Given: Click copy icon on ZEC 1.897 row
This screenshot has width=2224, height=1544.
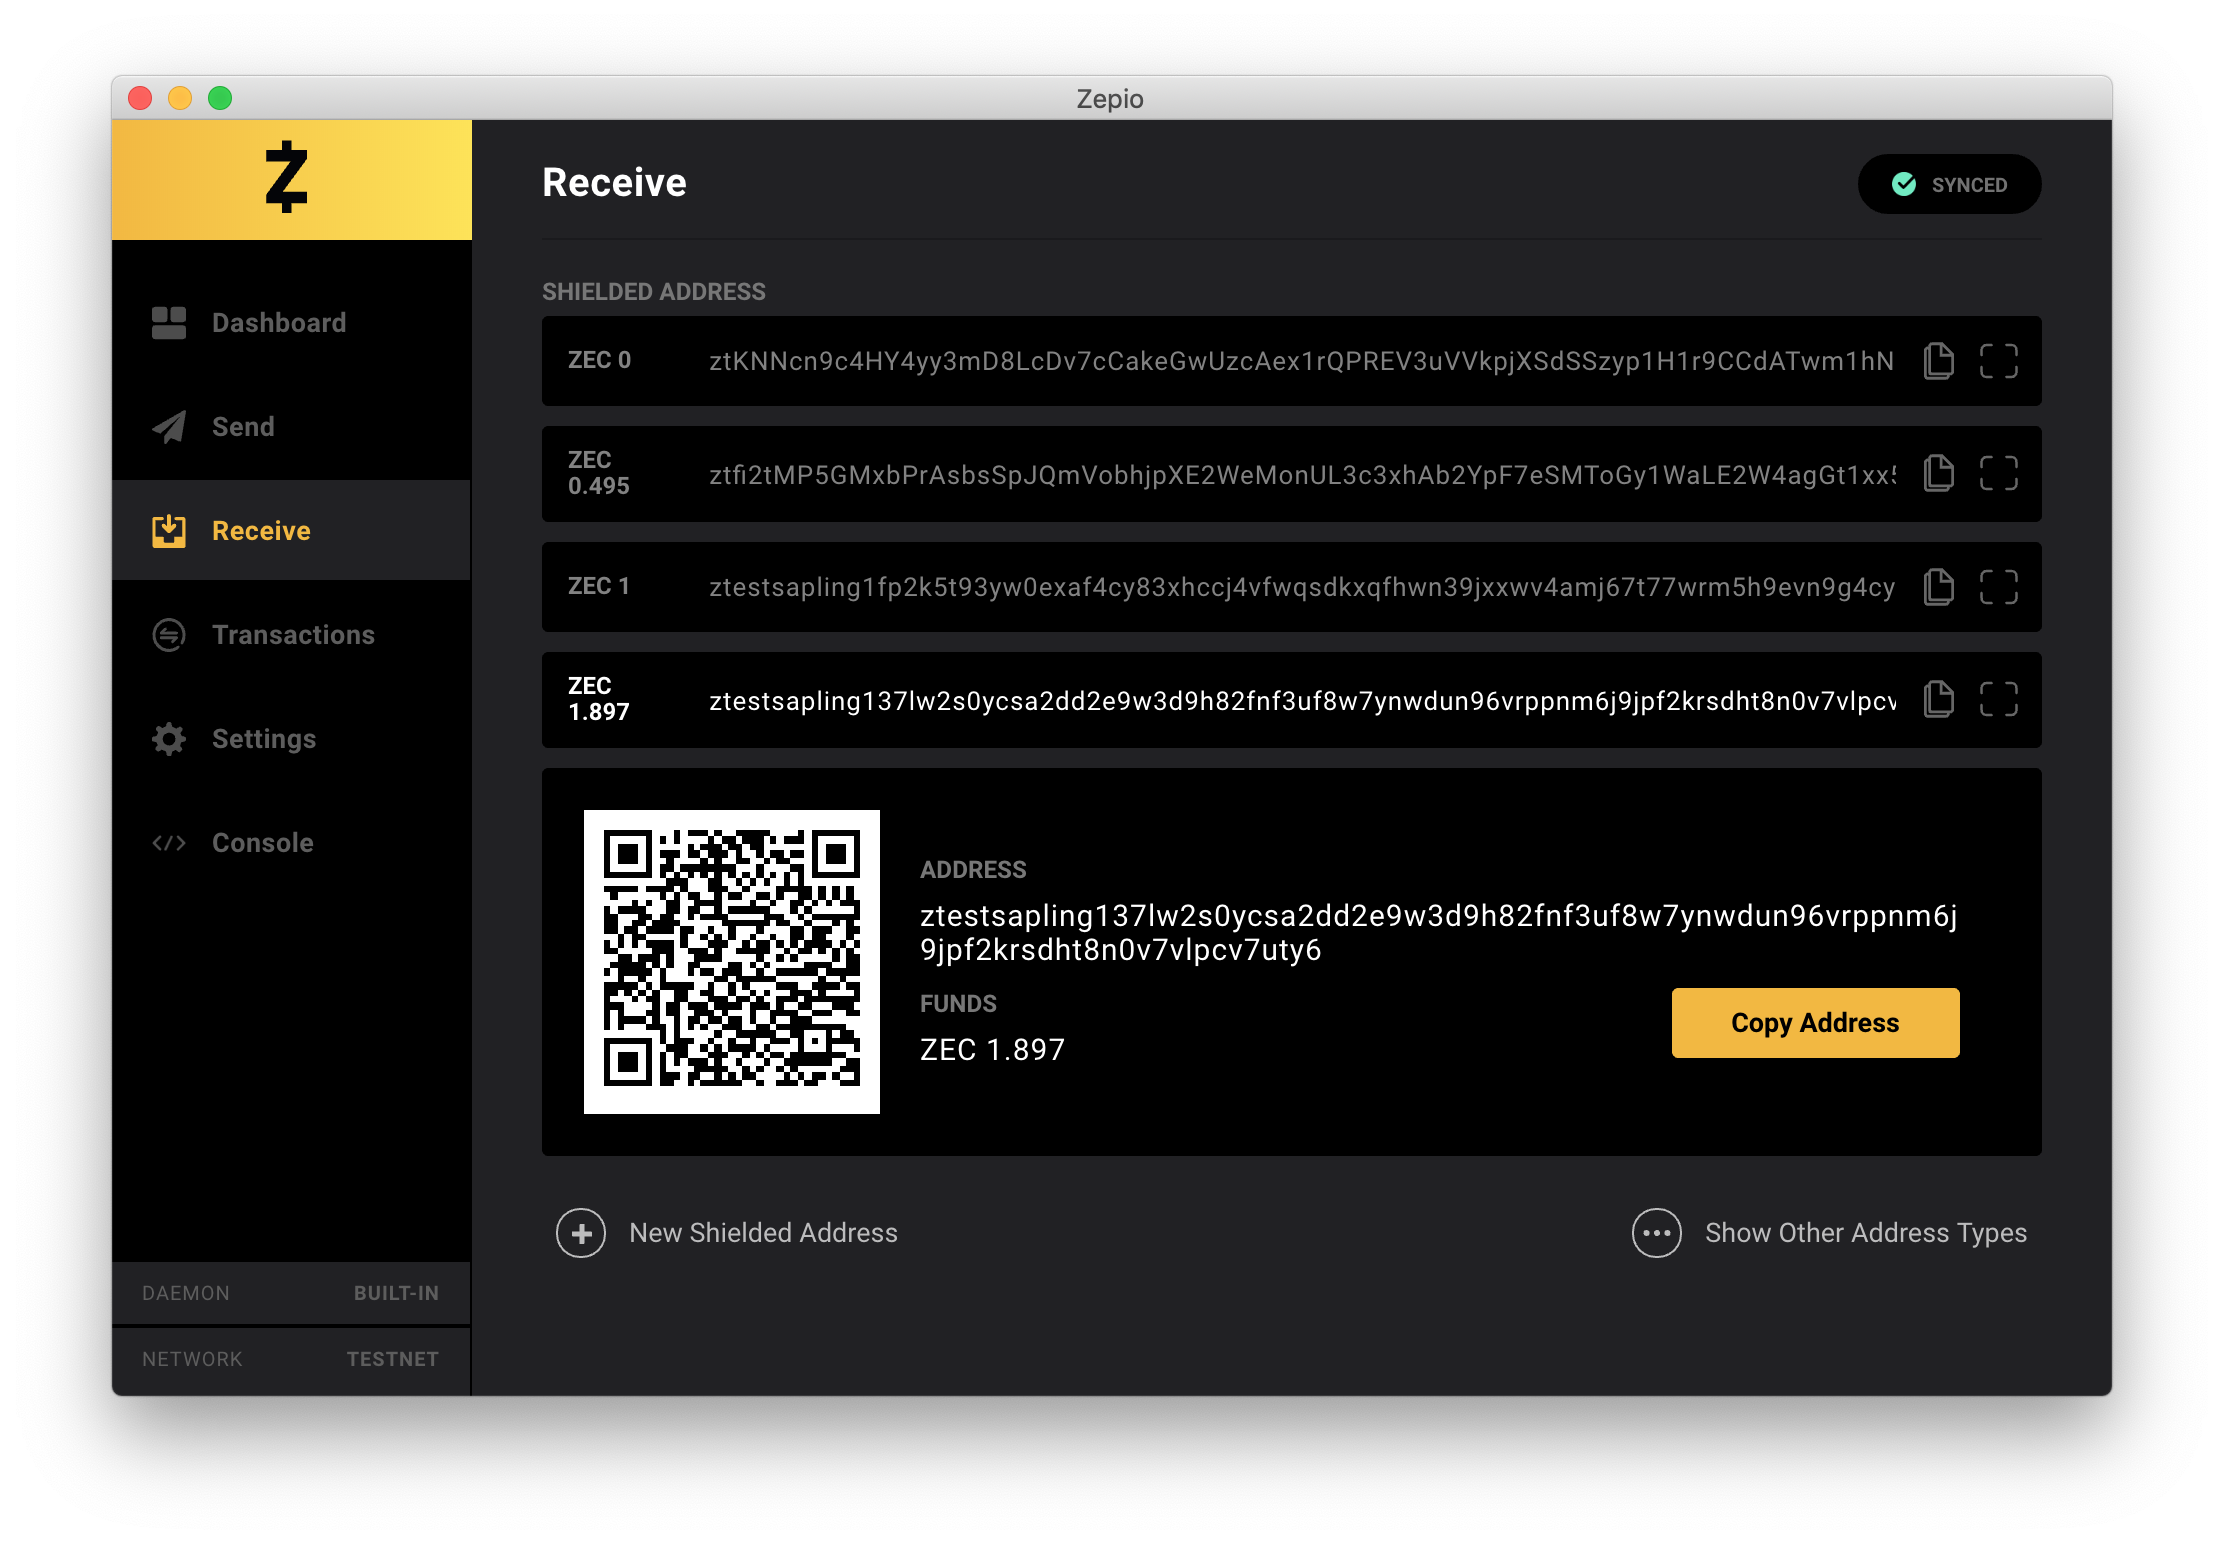Looking at the screenshot, I should pos(1938,699).
